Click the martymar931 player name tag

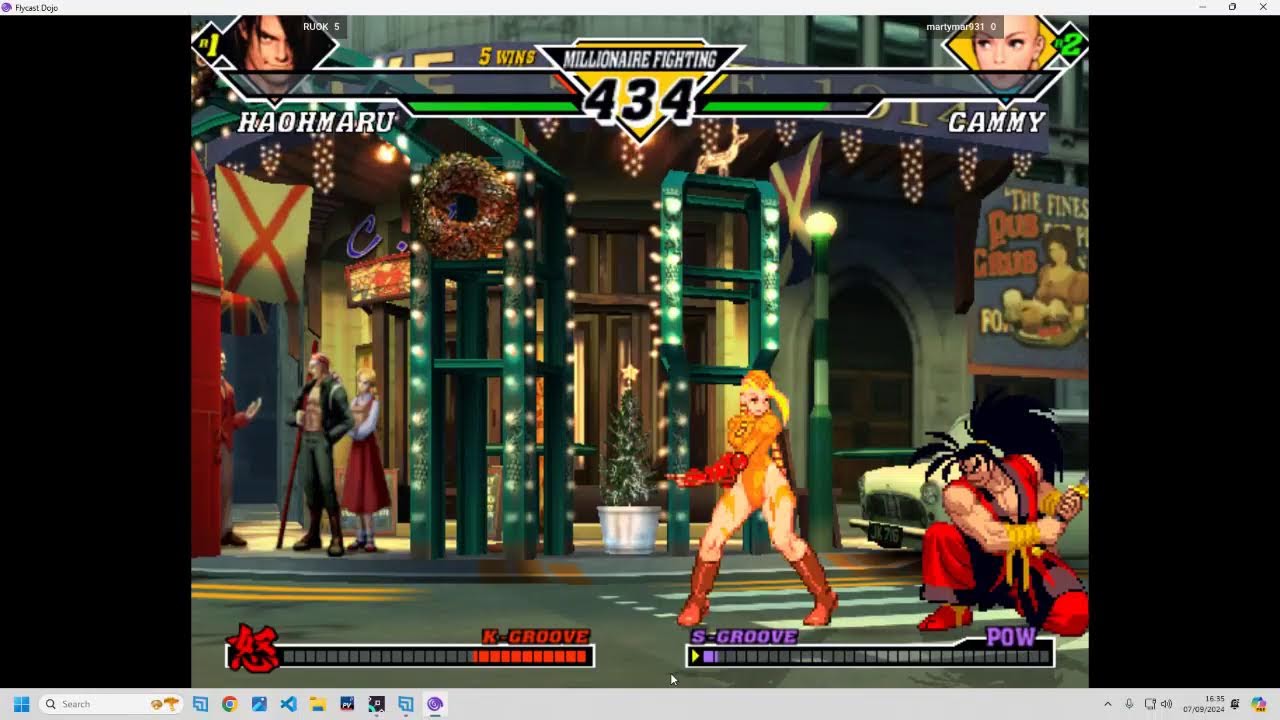click(x=961, y=26)
